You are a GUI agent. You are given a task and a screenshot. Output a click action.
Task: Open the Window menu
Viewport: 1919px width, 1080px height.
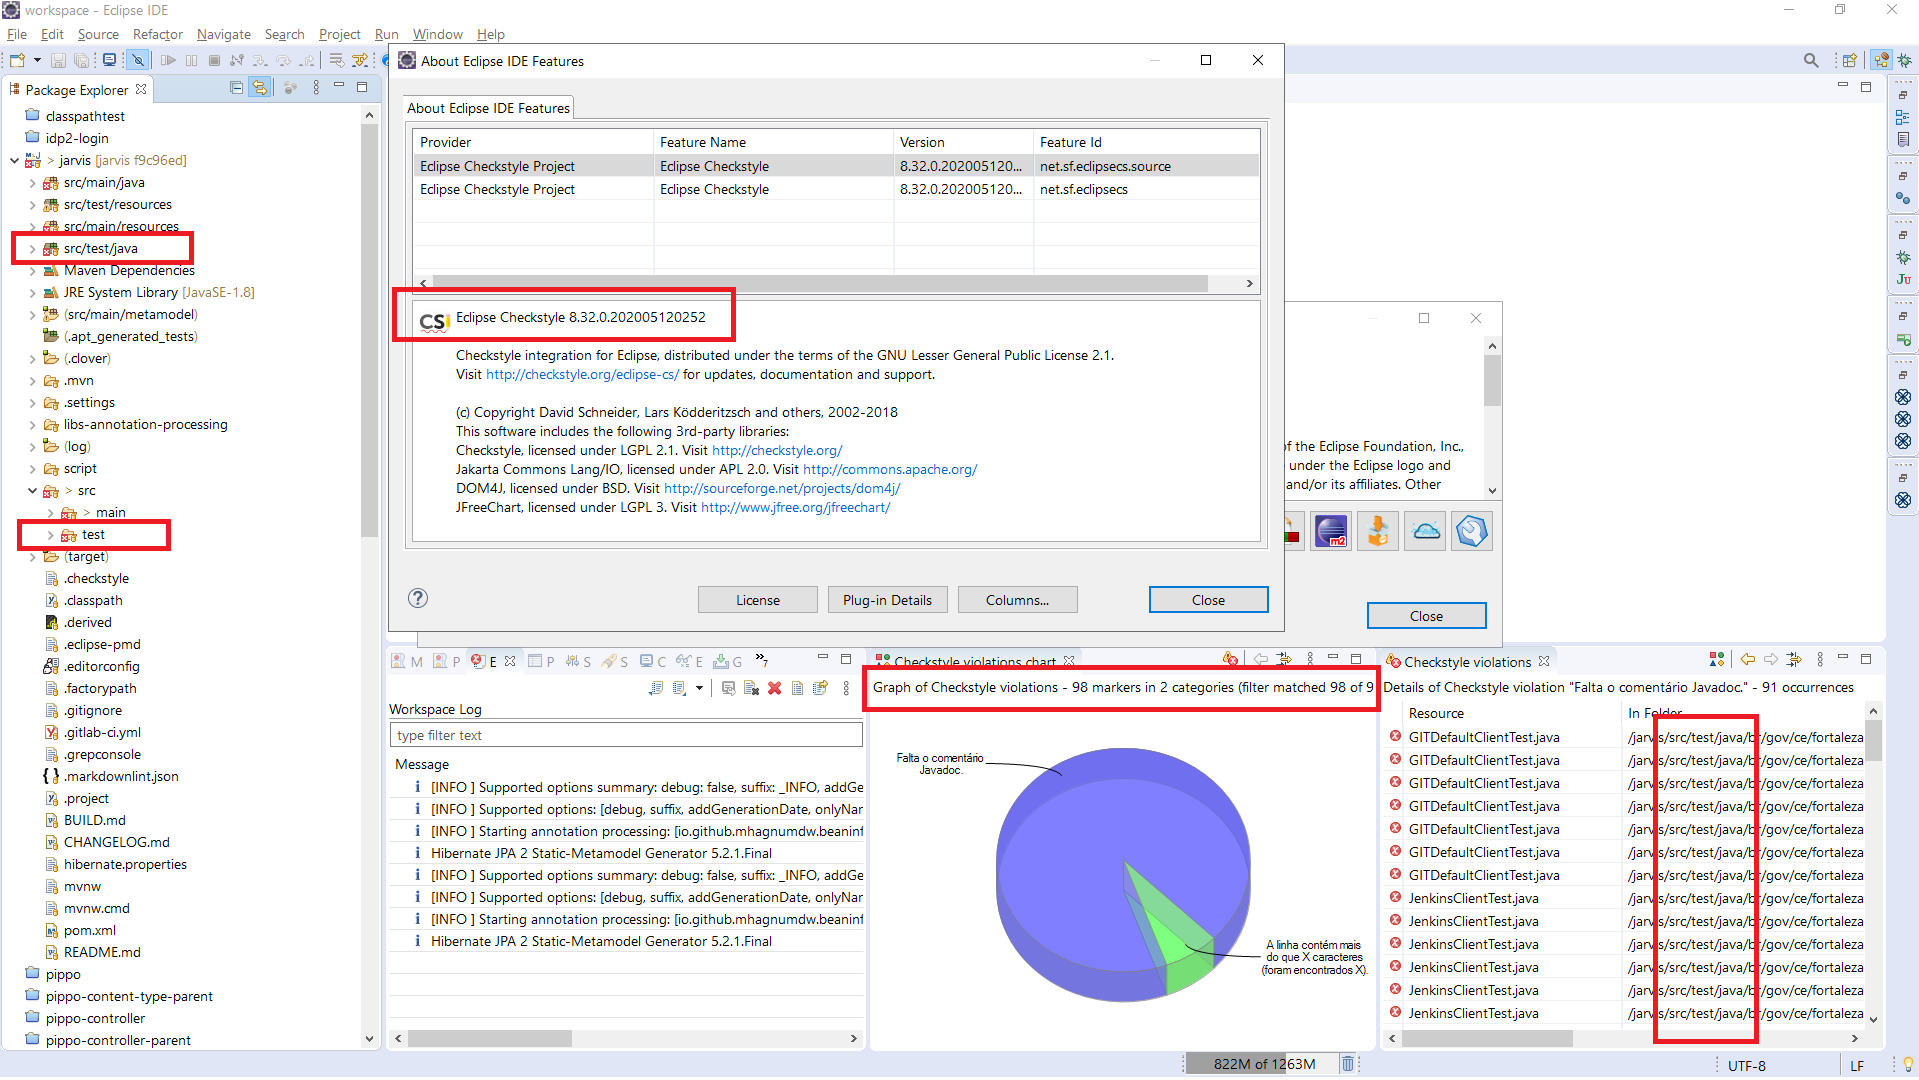point(437,34)
